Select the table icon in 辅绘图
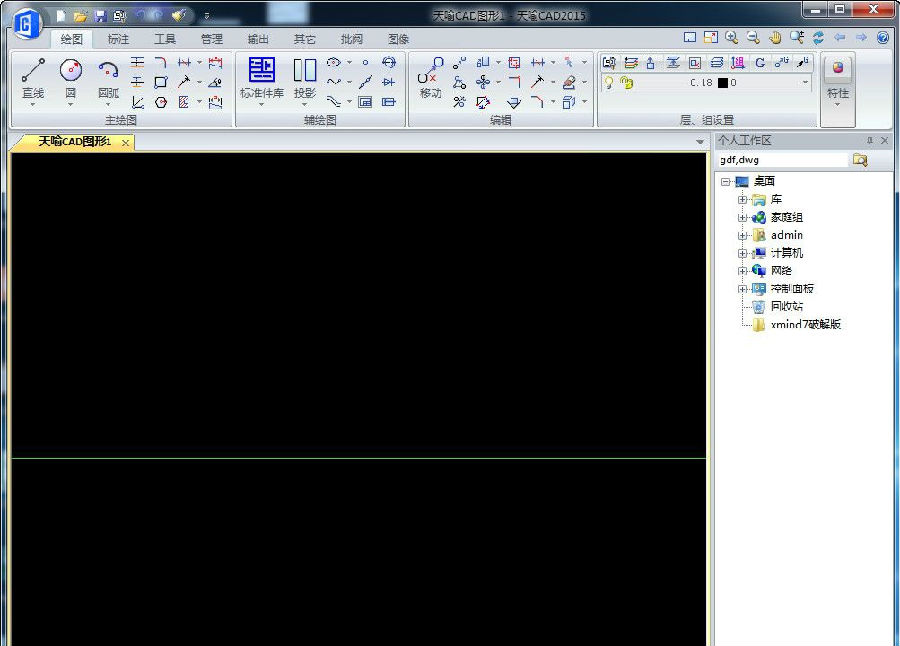The image size is (900, 646). (365, 102)
